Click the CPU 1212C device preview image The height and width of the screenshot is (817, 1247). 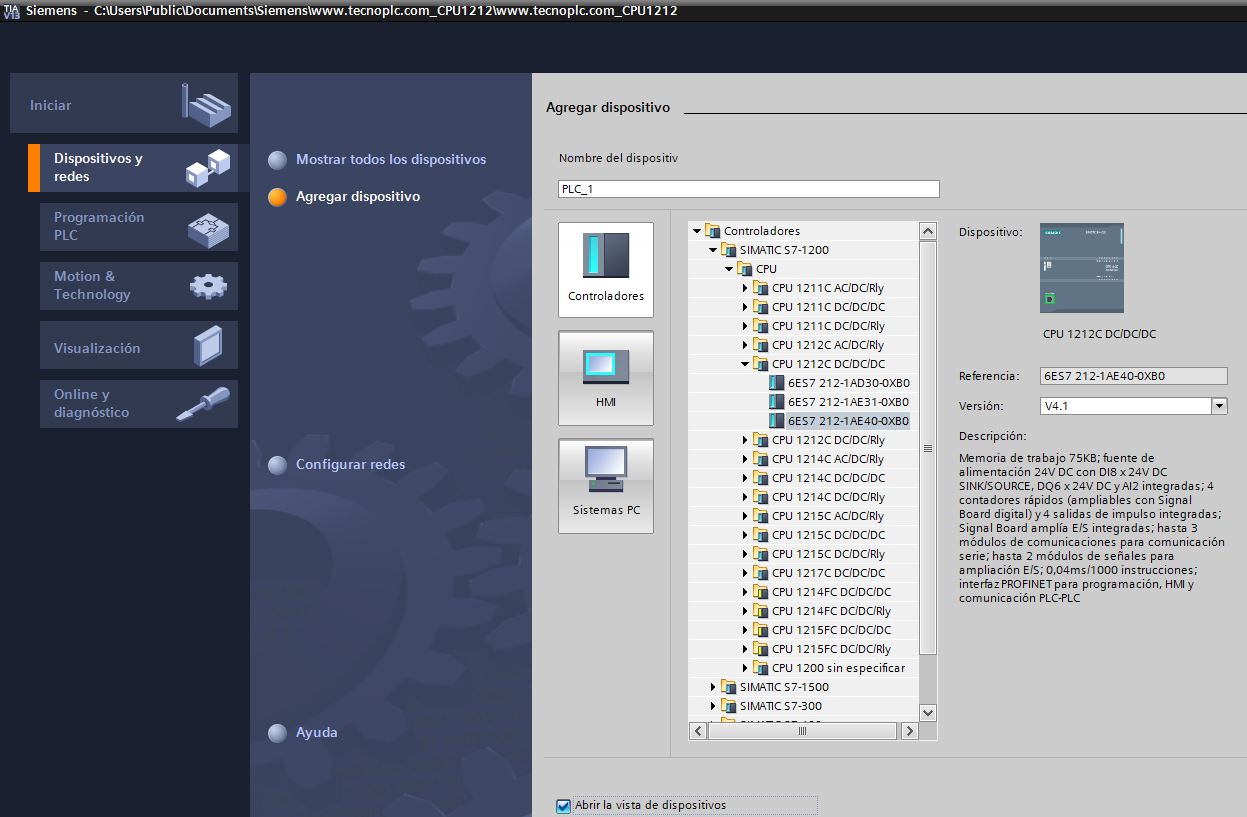1081,268
